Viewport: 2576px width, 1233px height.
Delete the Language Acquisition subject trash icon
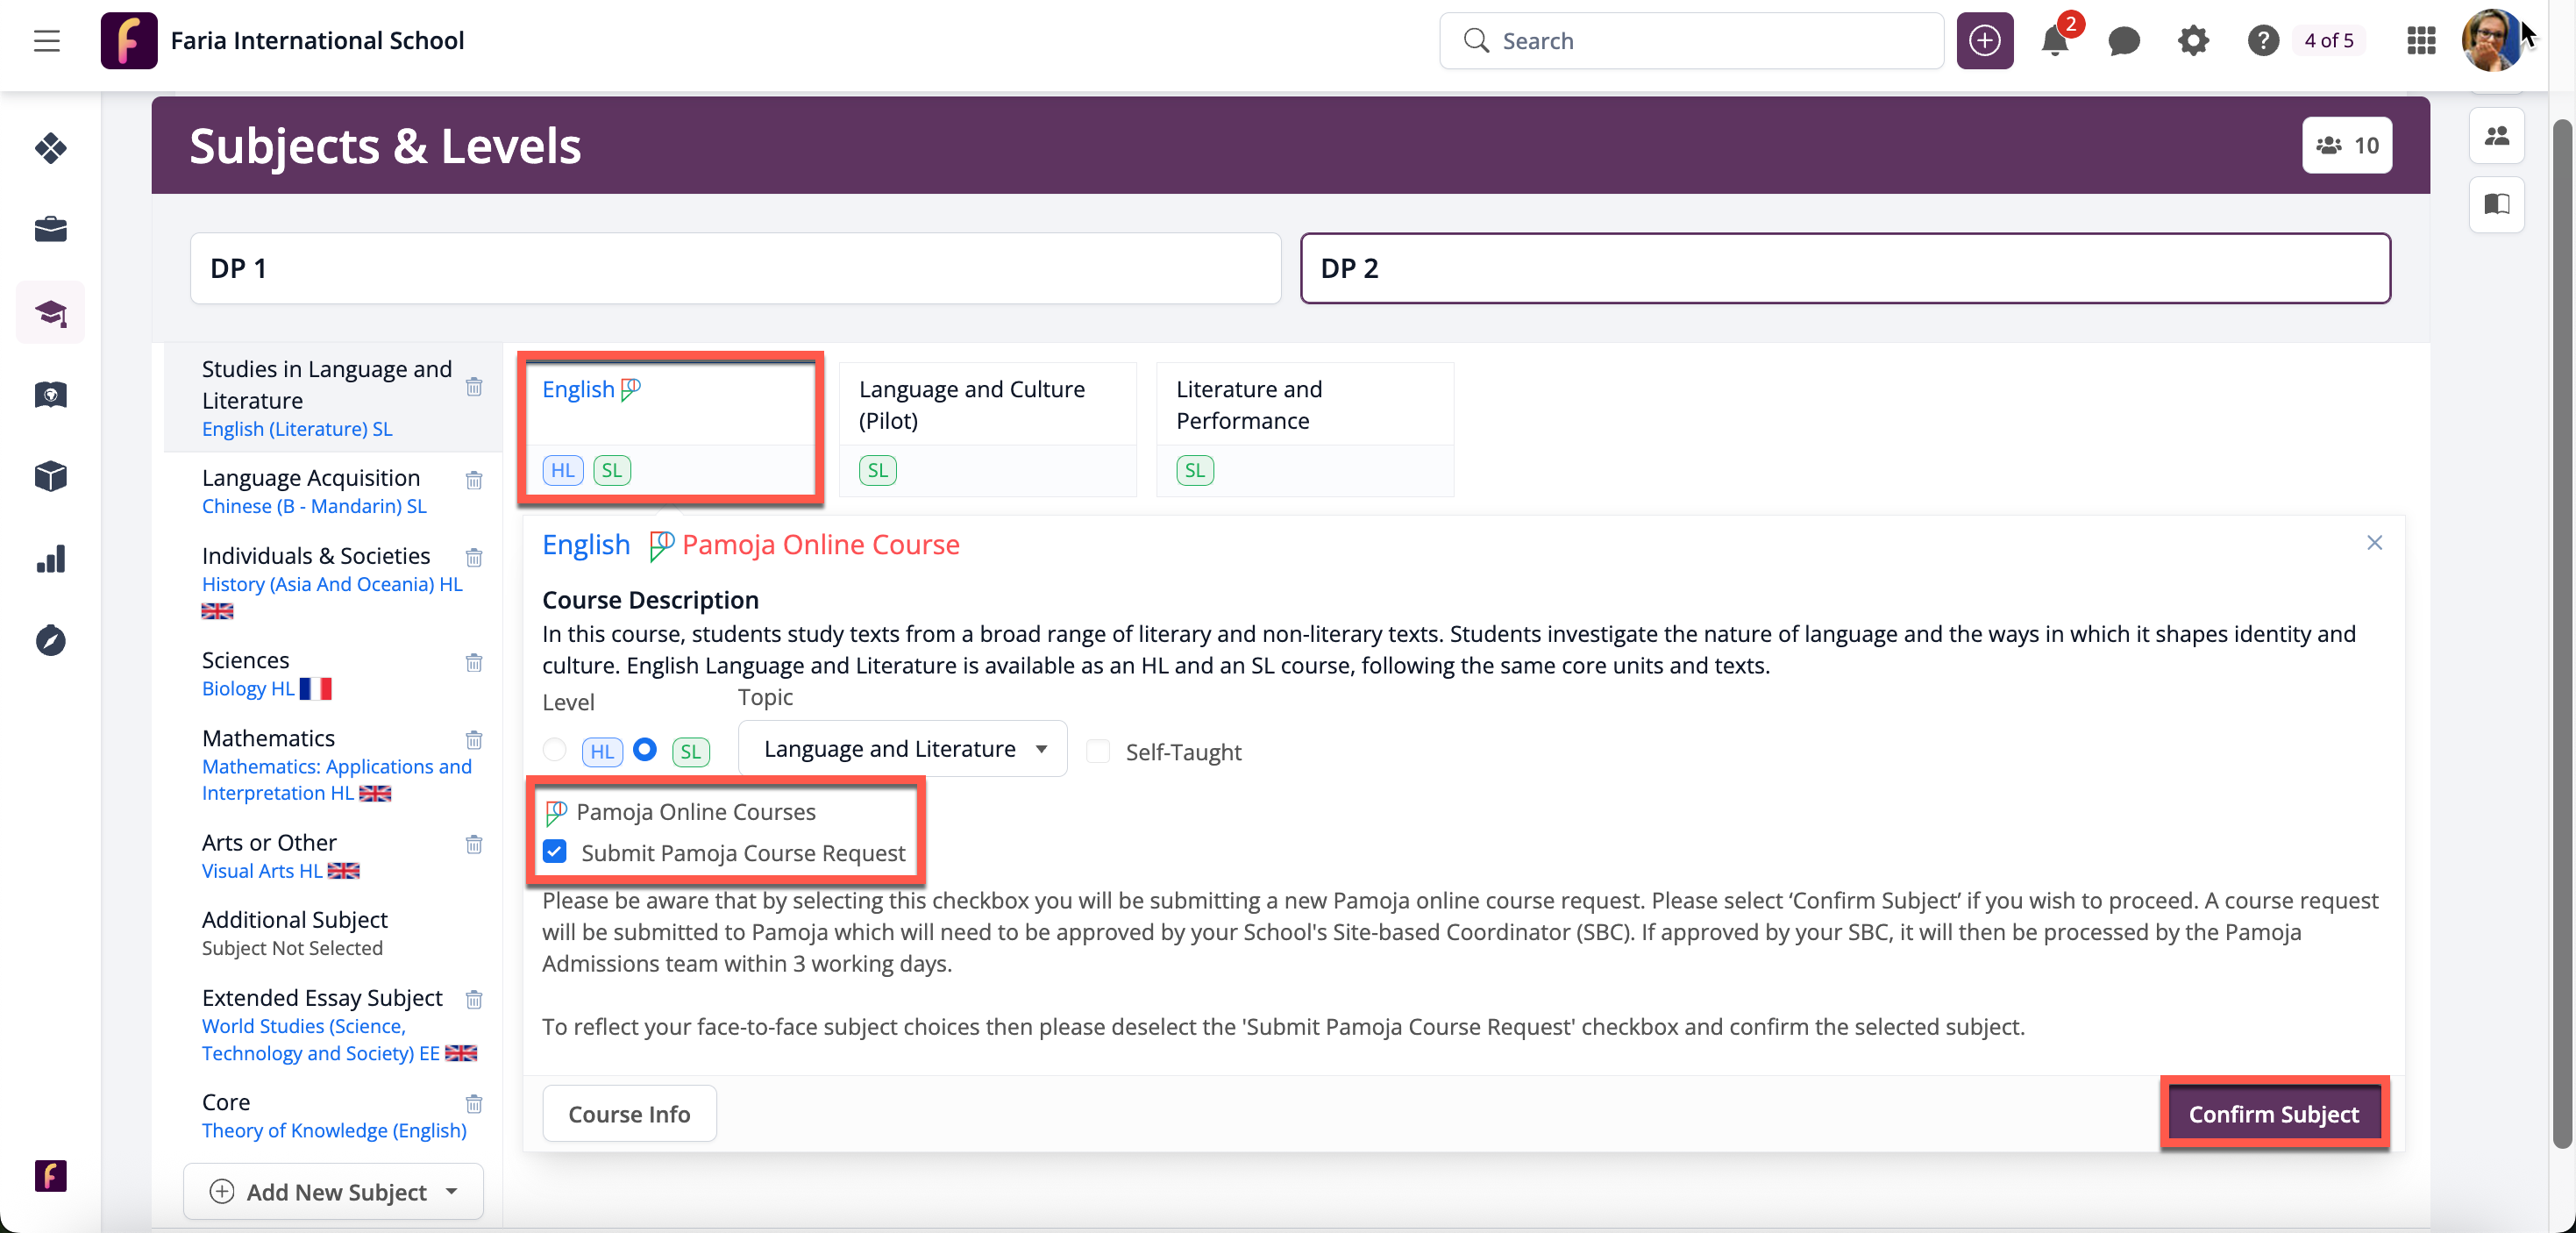[474, 480]
